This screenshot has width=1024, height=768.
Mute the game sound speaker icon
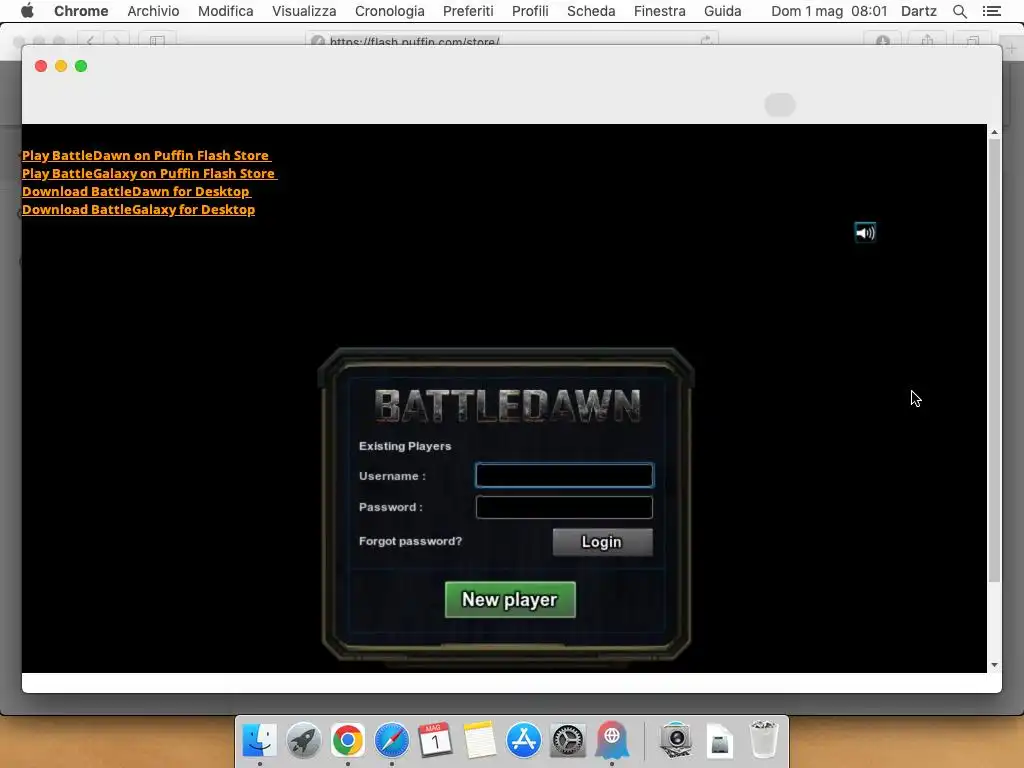coord(865,232)
